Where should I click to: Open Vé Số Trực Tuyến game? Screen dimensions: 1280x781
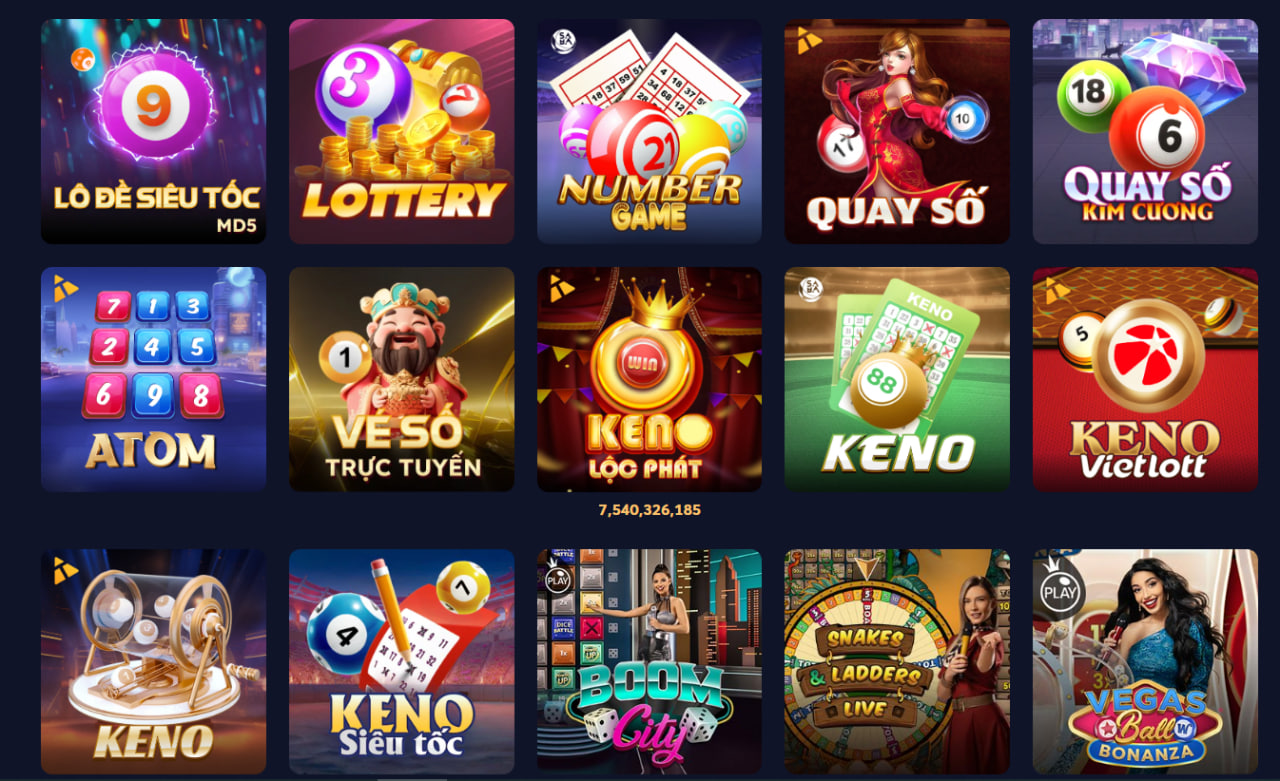point(401,379)
